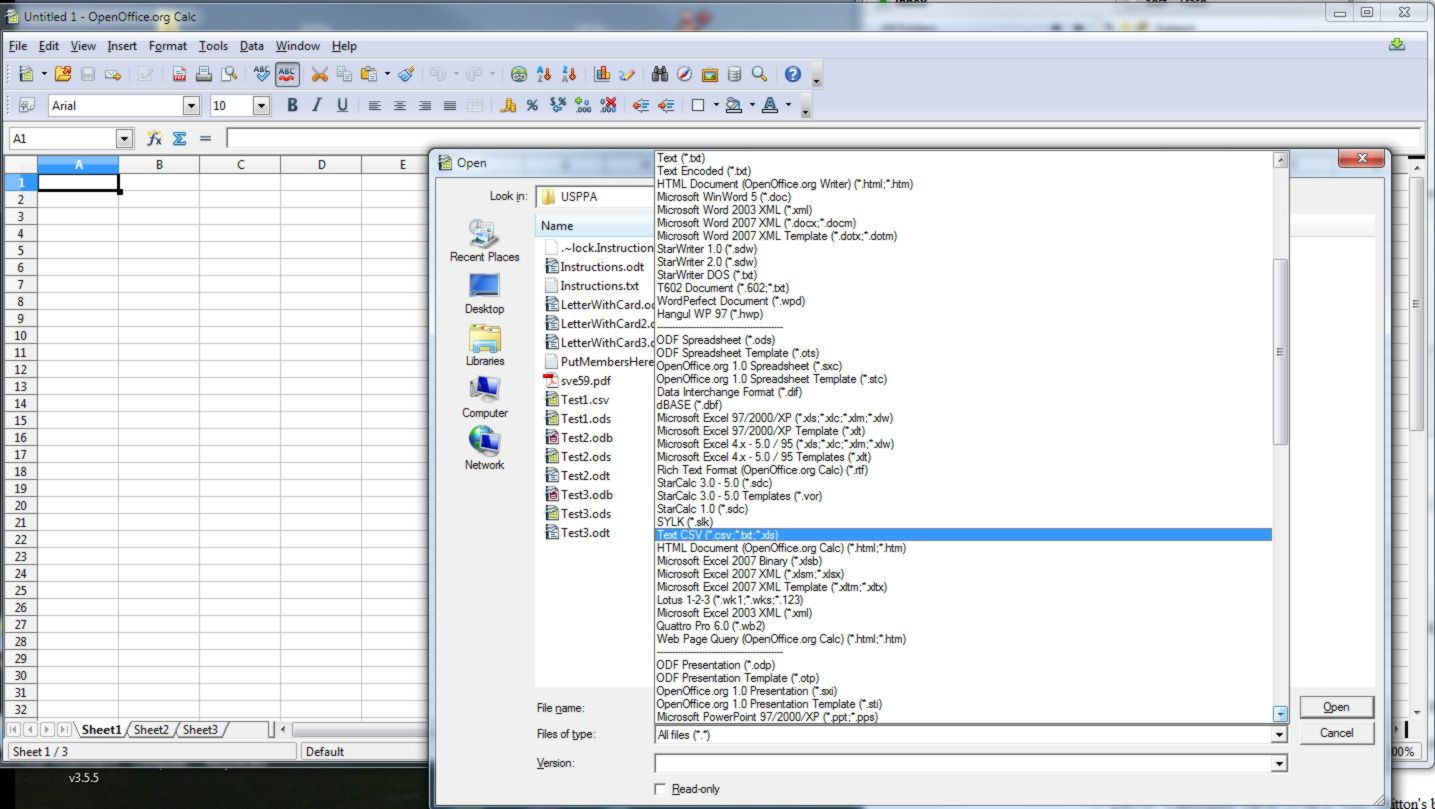Image resolution: width=1435 pixels, height=809 pixels.
Task: Click the Sort Ascending icon
Action: [544, 74]
